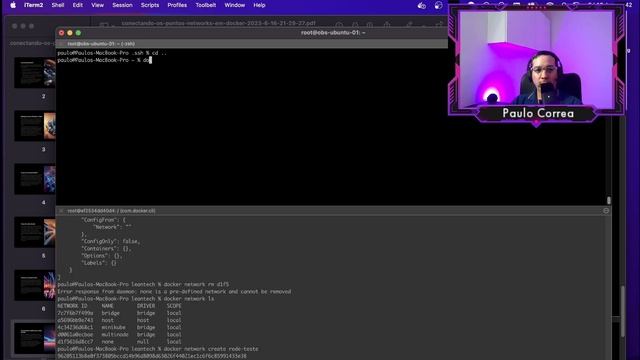The height and width of the screenshot is (360, 640).
Task: Zoom iTerm2 window with green button
Action: pos(78,33)
